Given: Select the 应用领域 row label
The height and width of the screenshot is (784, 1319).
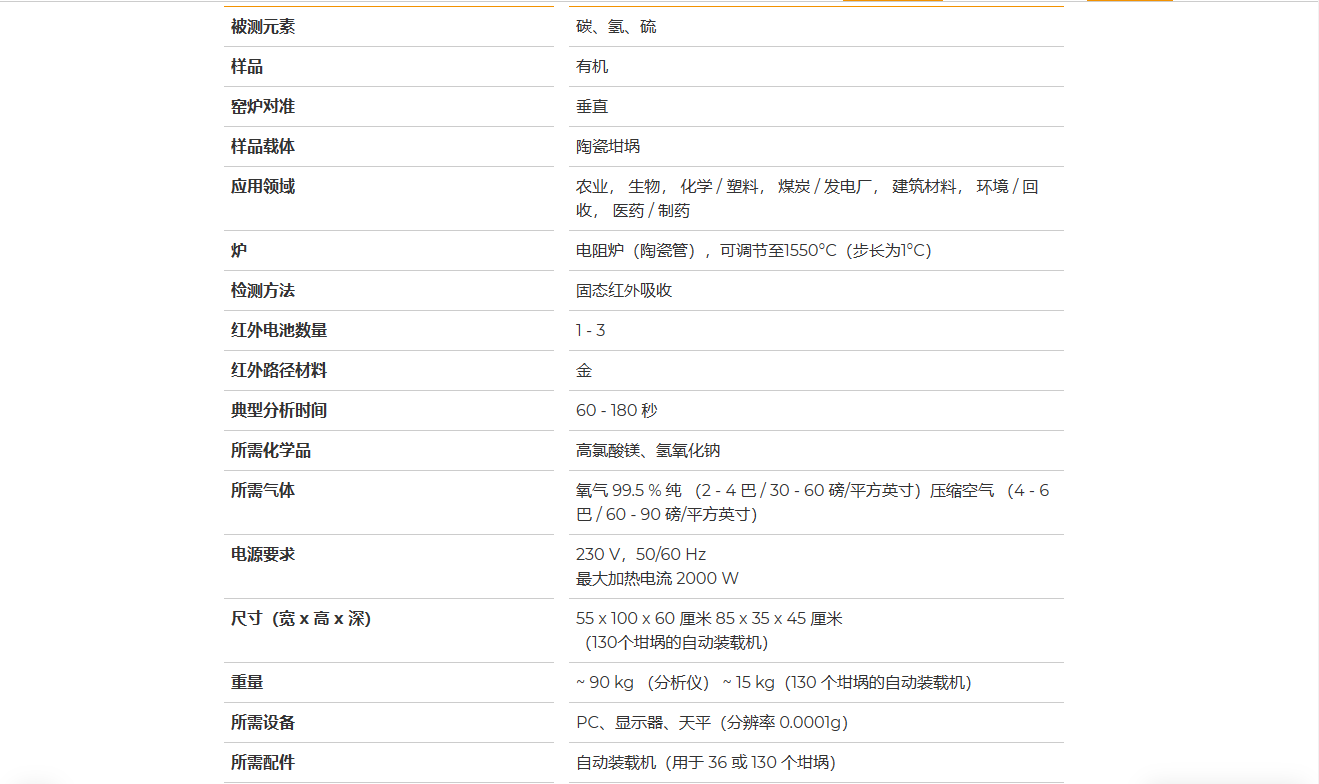Looking at the screenshot, I should 263,187.
